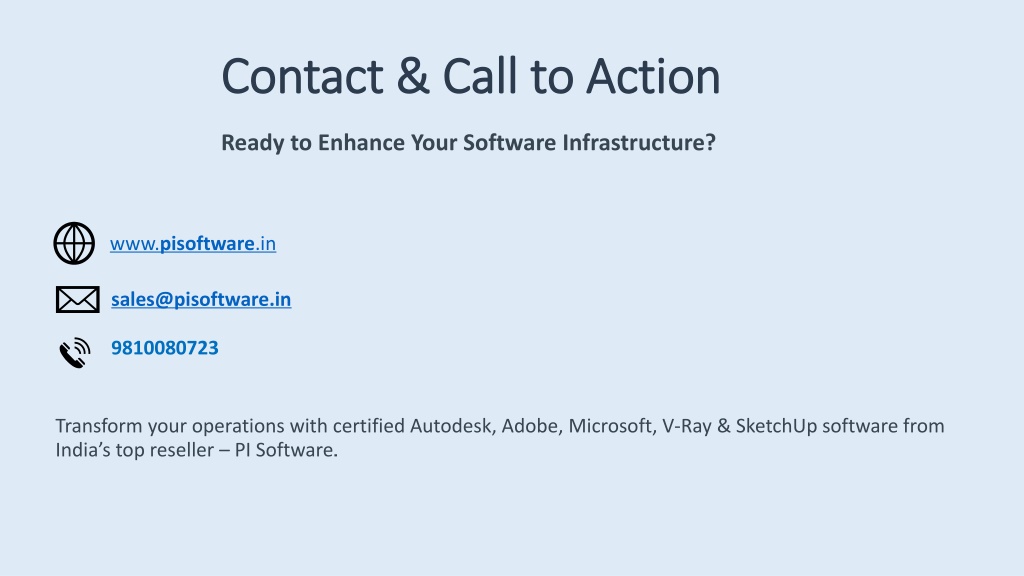Click the ringing phone icon
This screenshot has width=1024, height=576.
click(75, 353)
